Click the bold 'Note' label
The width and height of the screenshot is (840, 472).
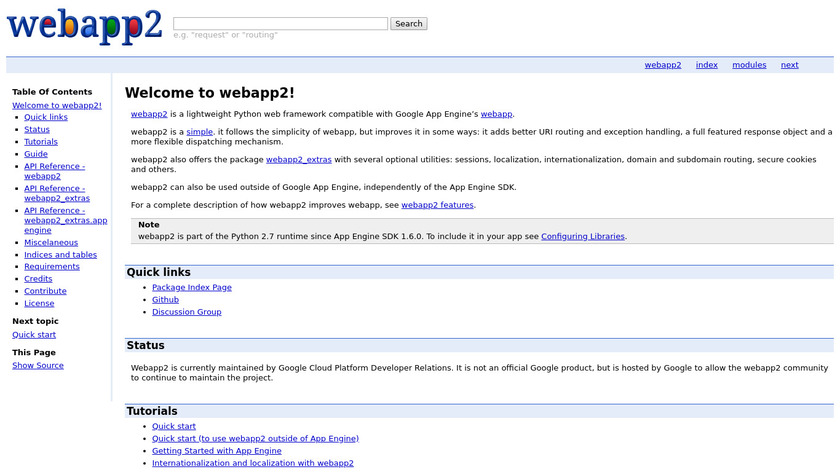pyautogui.click(x=148, y=224)
